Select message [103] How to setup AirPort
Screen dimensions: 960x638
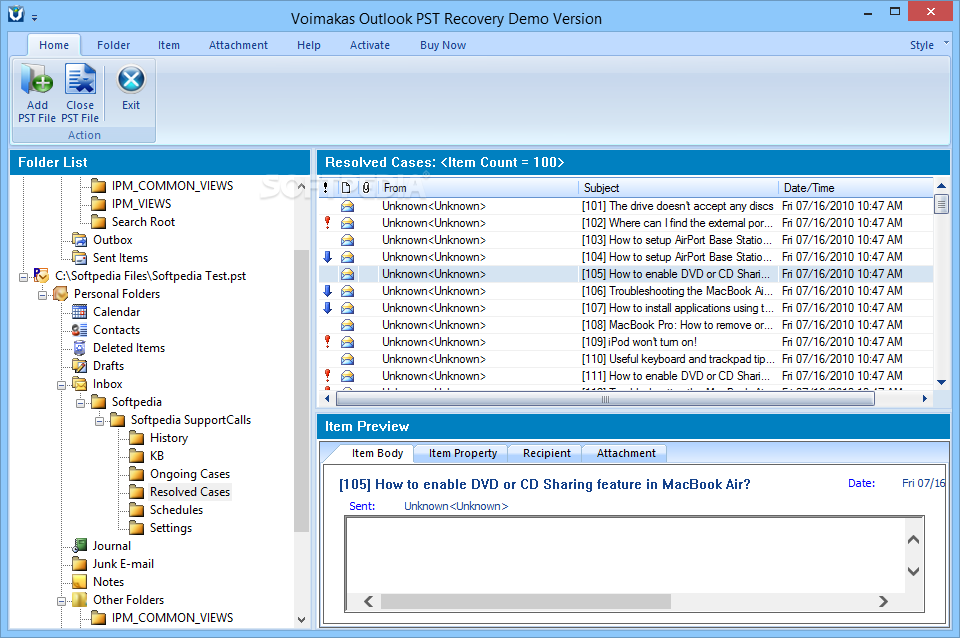626,240
